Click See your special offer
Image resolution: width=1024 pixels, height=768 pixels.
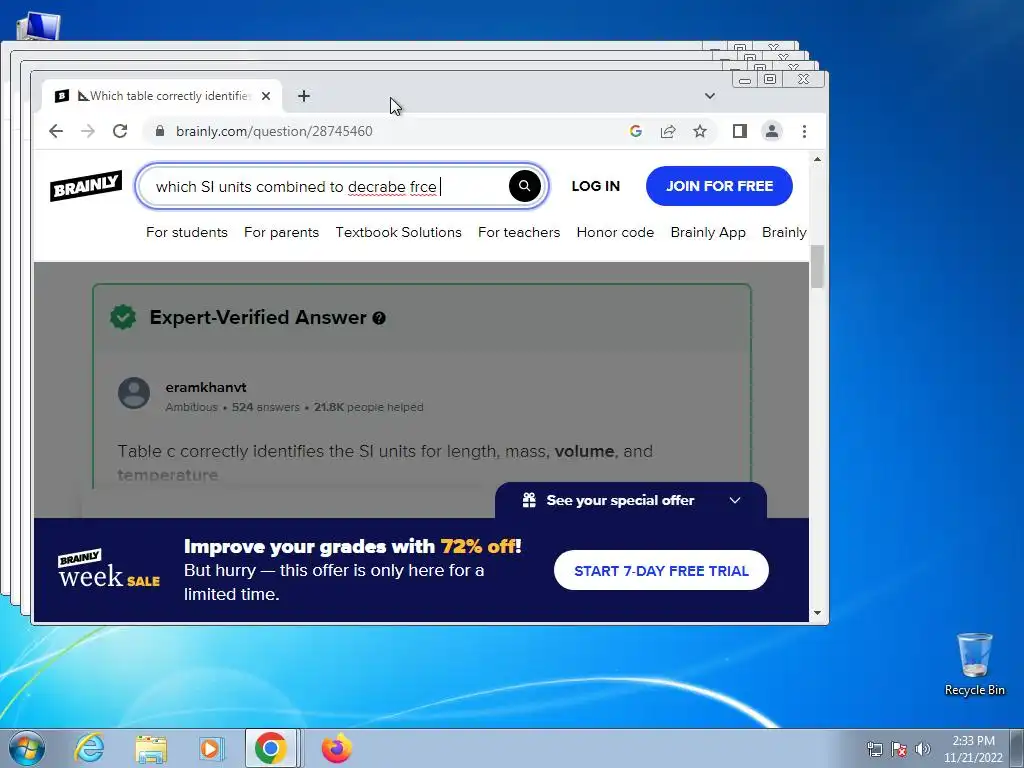click(620, 500)
